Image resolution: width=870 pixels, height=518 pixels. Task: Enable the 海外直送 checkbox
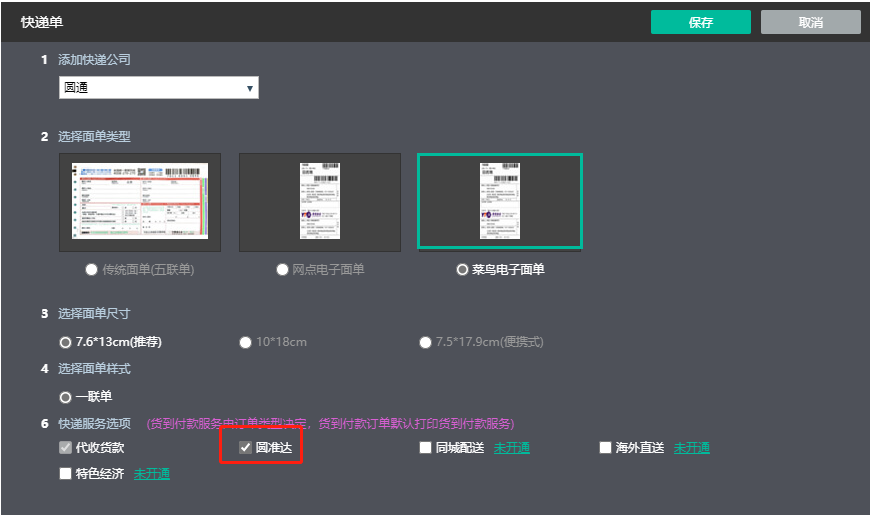point(605,448)
